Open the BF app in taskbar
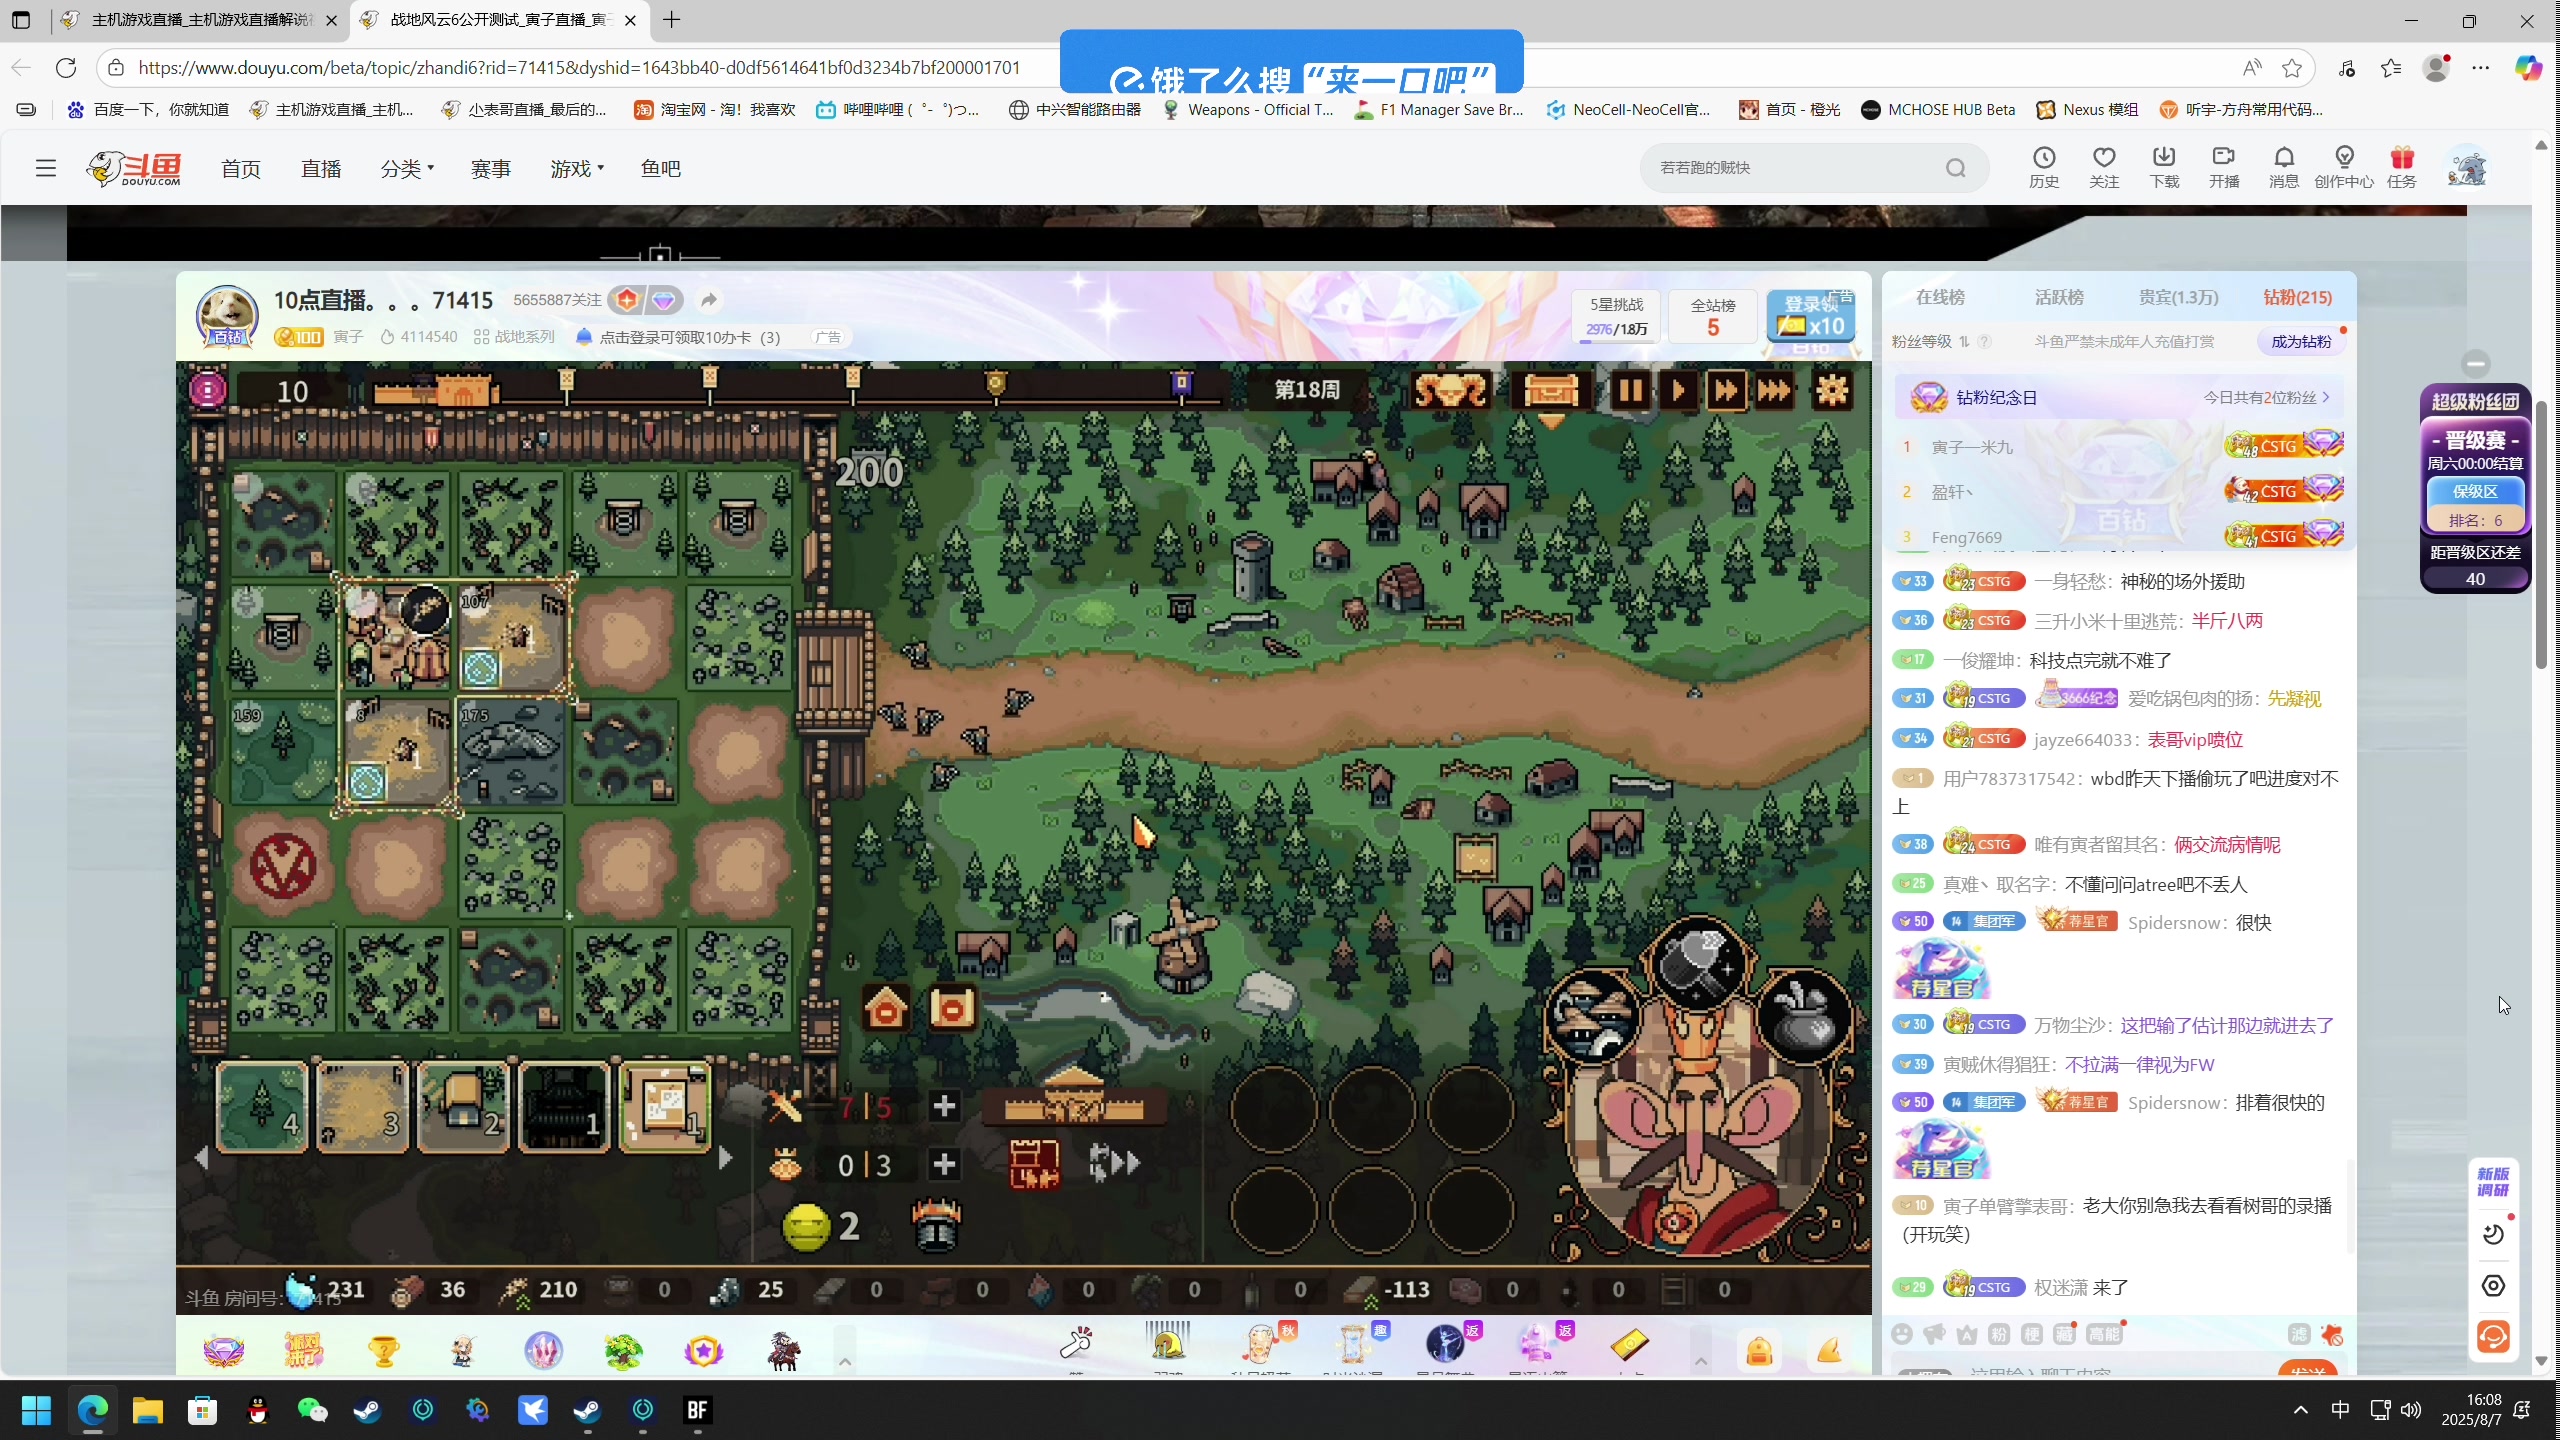The height and width of the screenshot is (1440, 2560). 697,1410
